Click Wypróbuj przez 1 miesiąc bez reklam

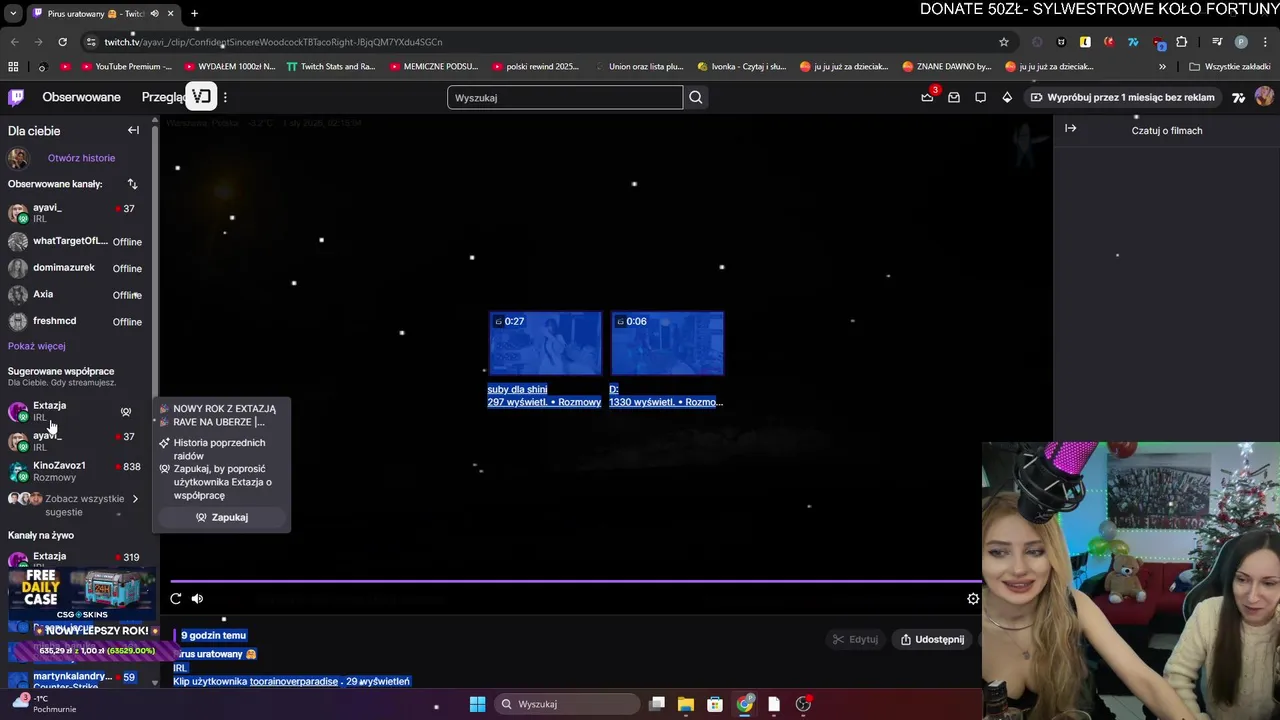point(1123,97)
